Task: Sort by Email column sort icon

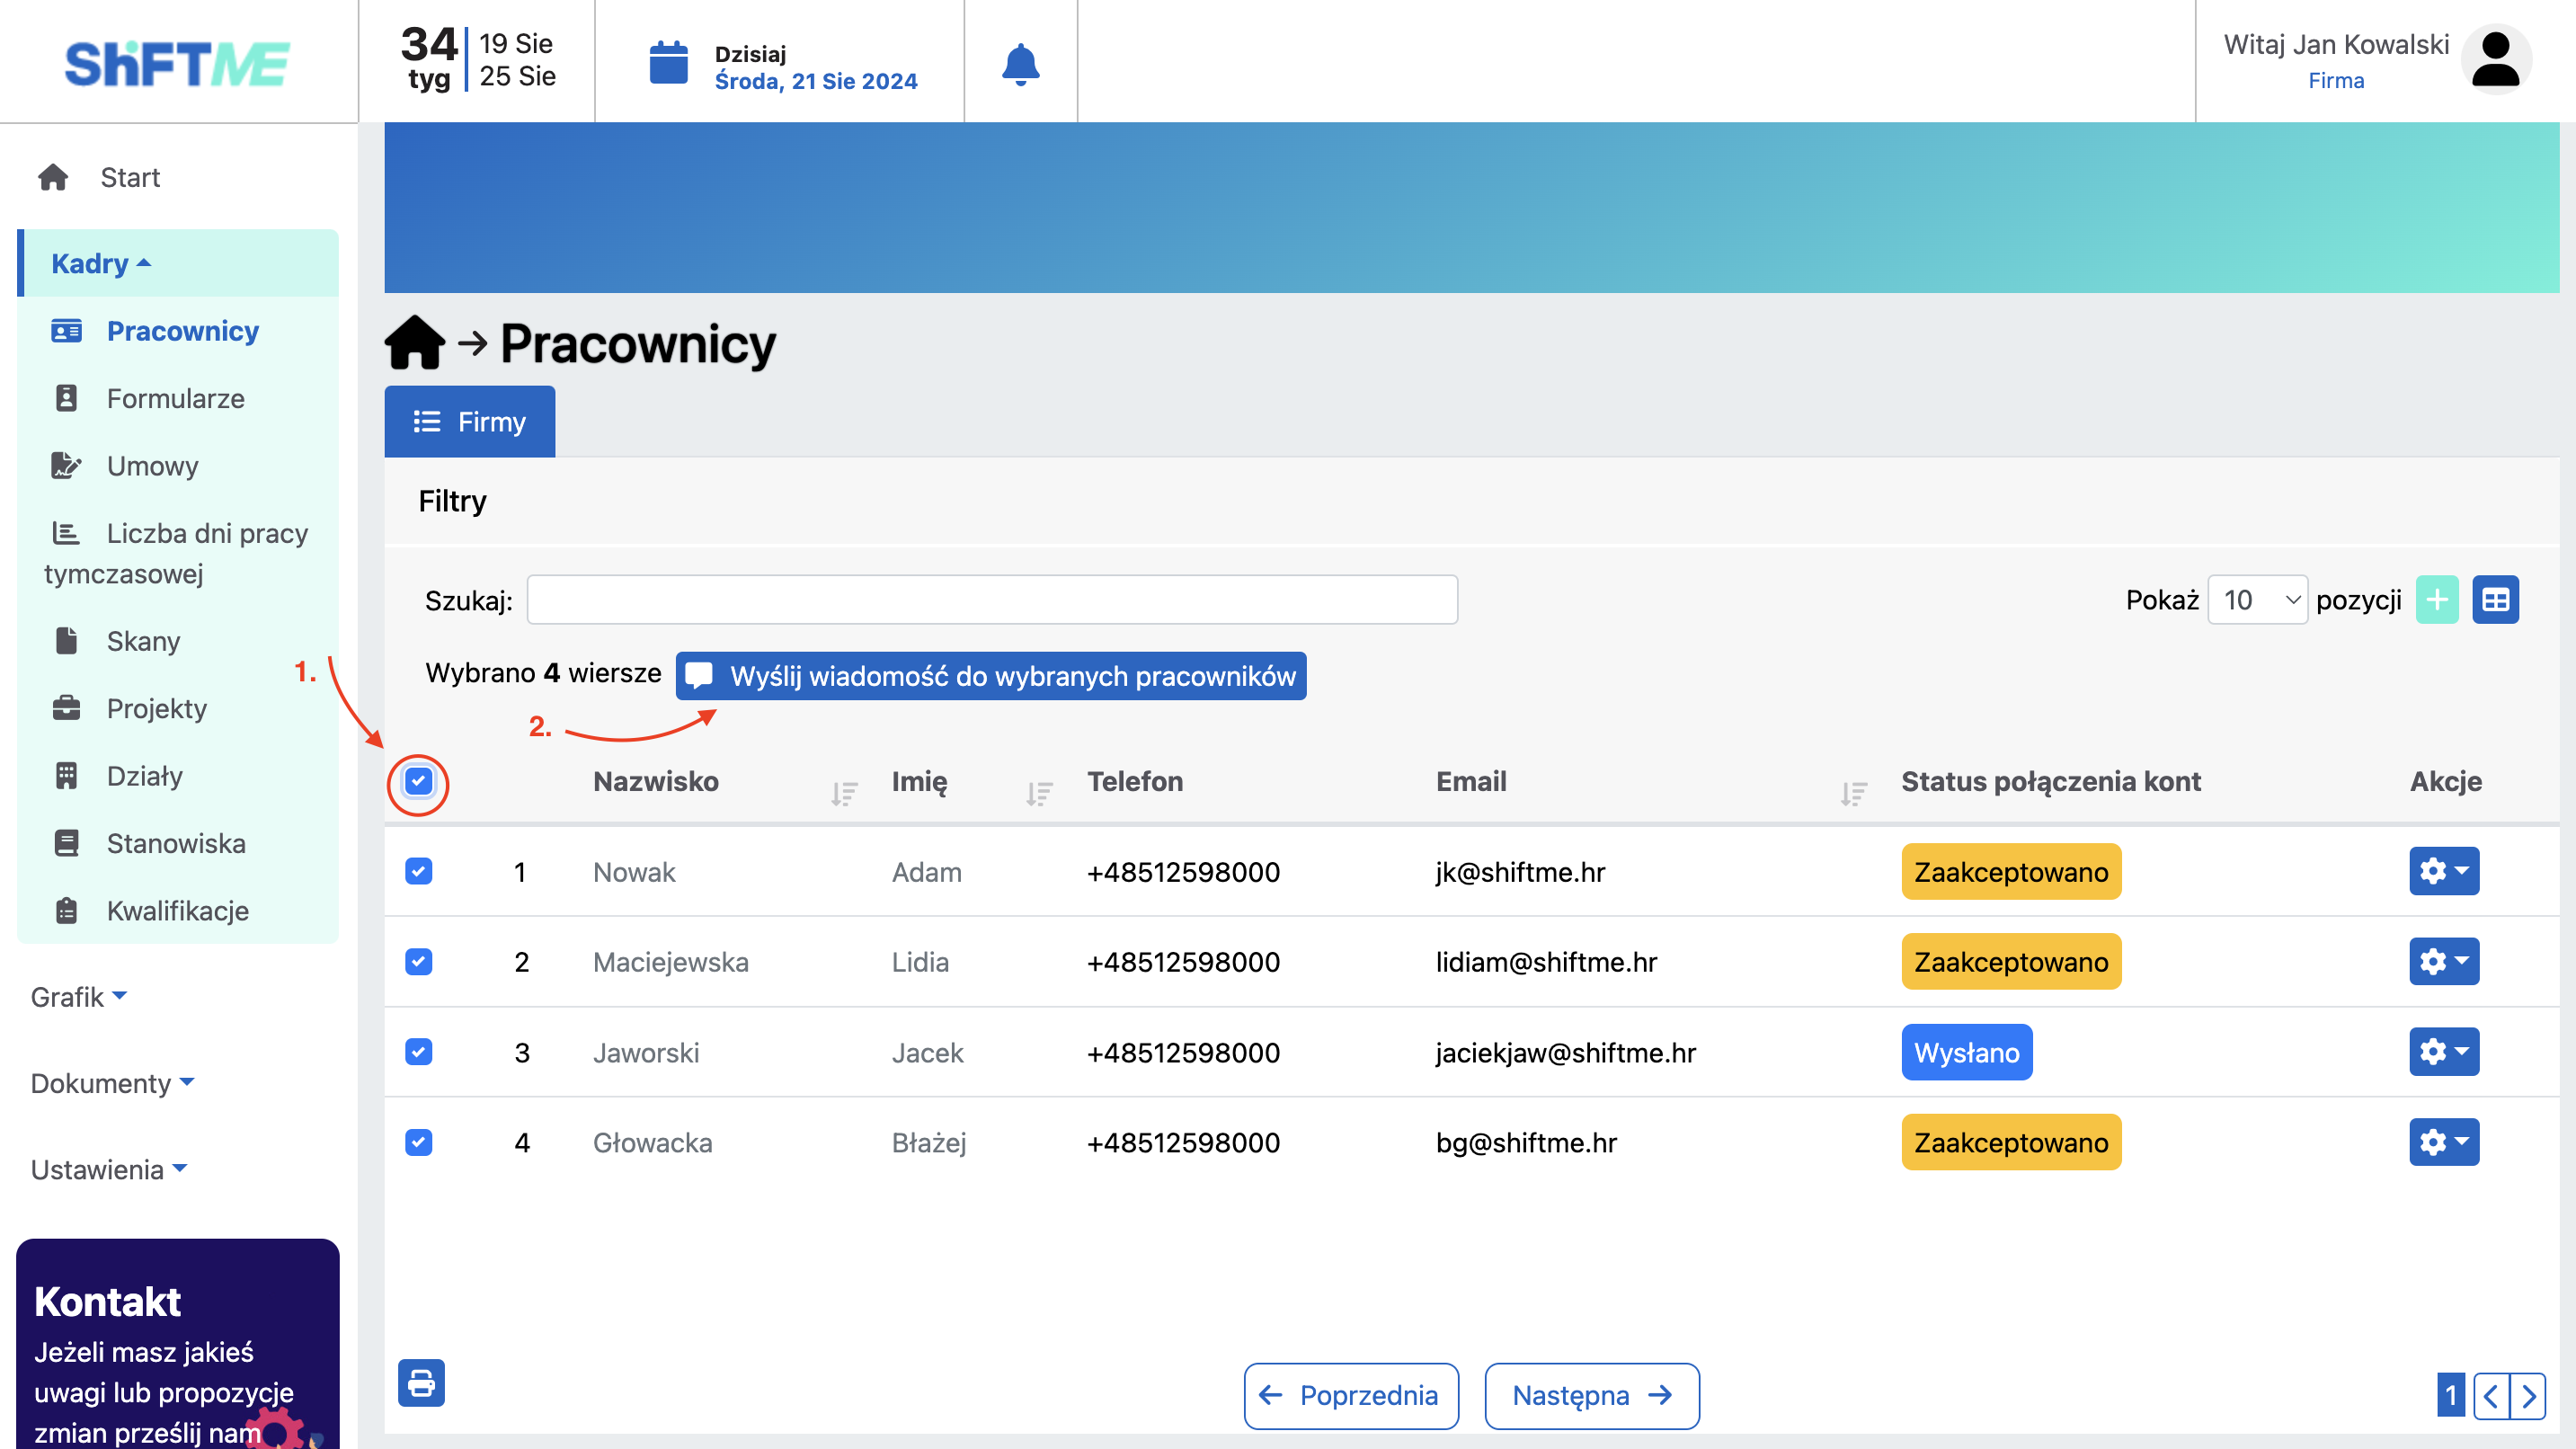Action: click(x=1853, y=794)
